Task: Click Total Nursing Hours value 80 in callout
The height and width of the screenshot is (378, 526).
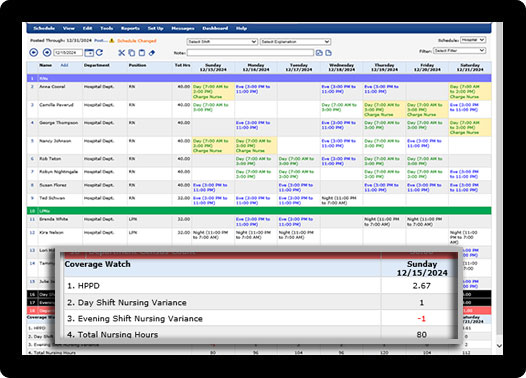Action: tap(421, 334)
